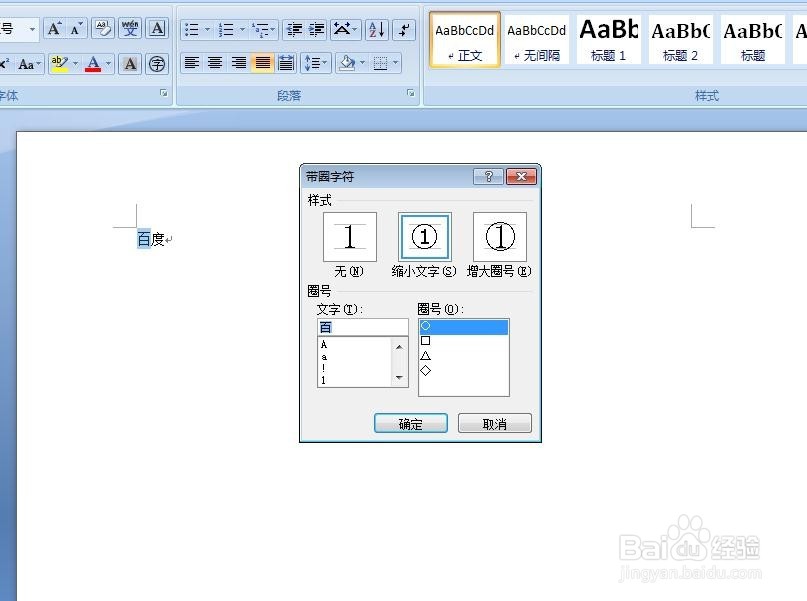This screenshot has height=601, width=807.
Task: Open highlight color dropdown arrow
Action: [76, 64]
